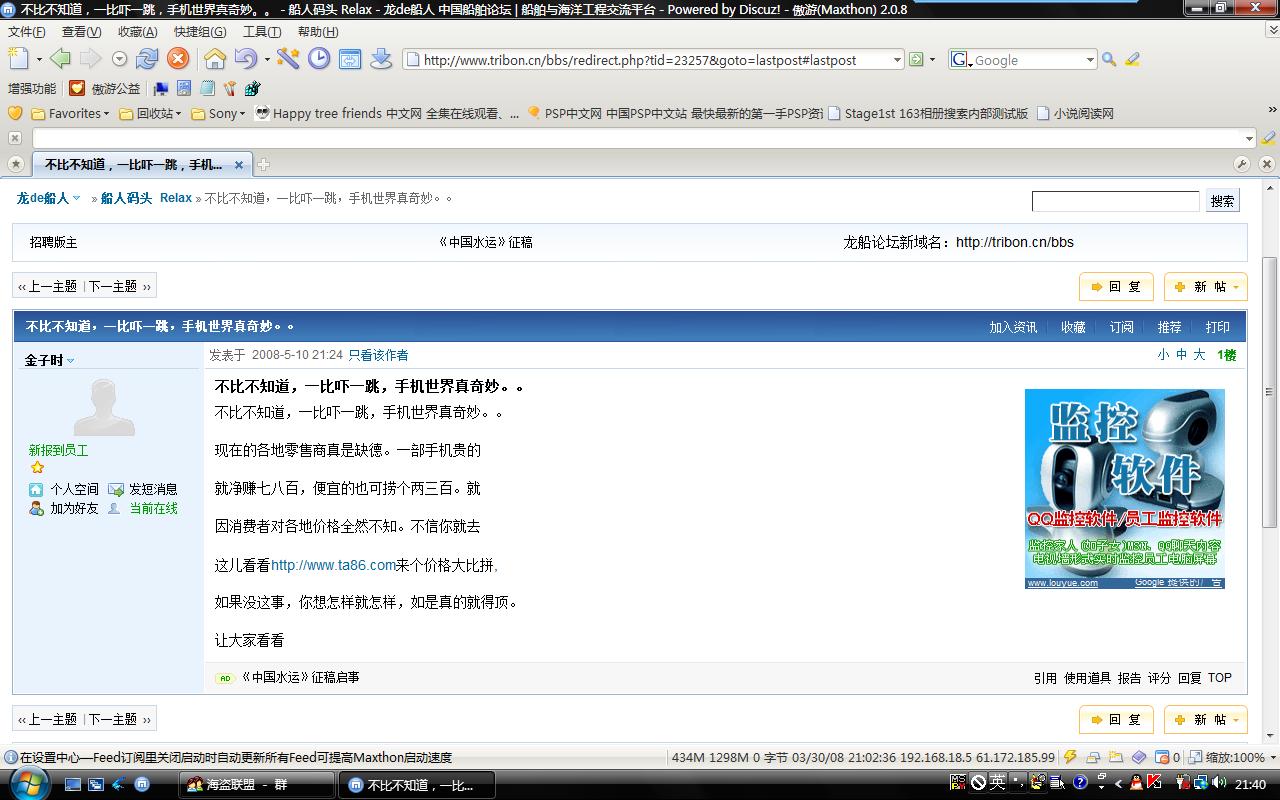Click the full-screen toggle toolbar icon

tap(350, 59)
